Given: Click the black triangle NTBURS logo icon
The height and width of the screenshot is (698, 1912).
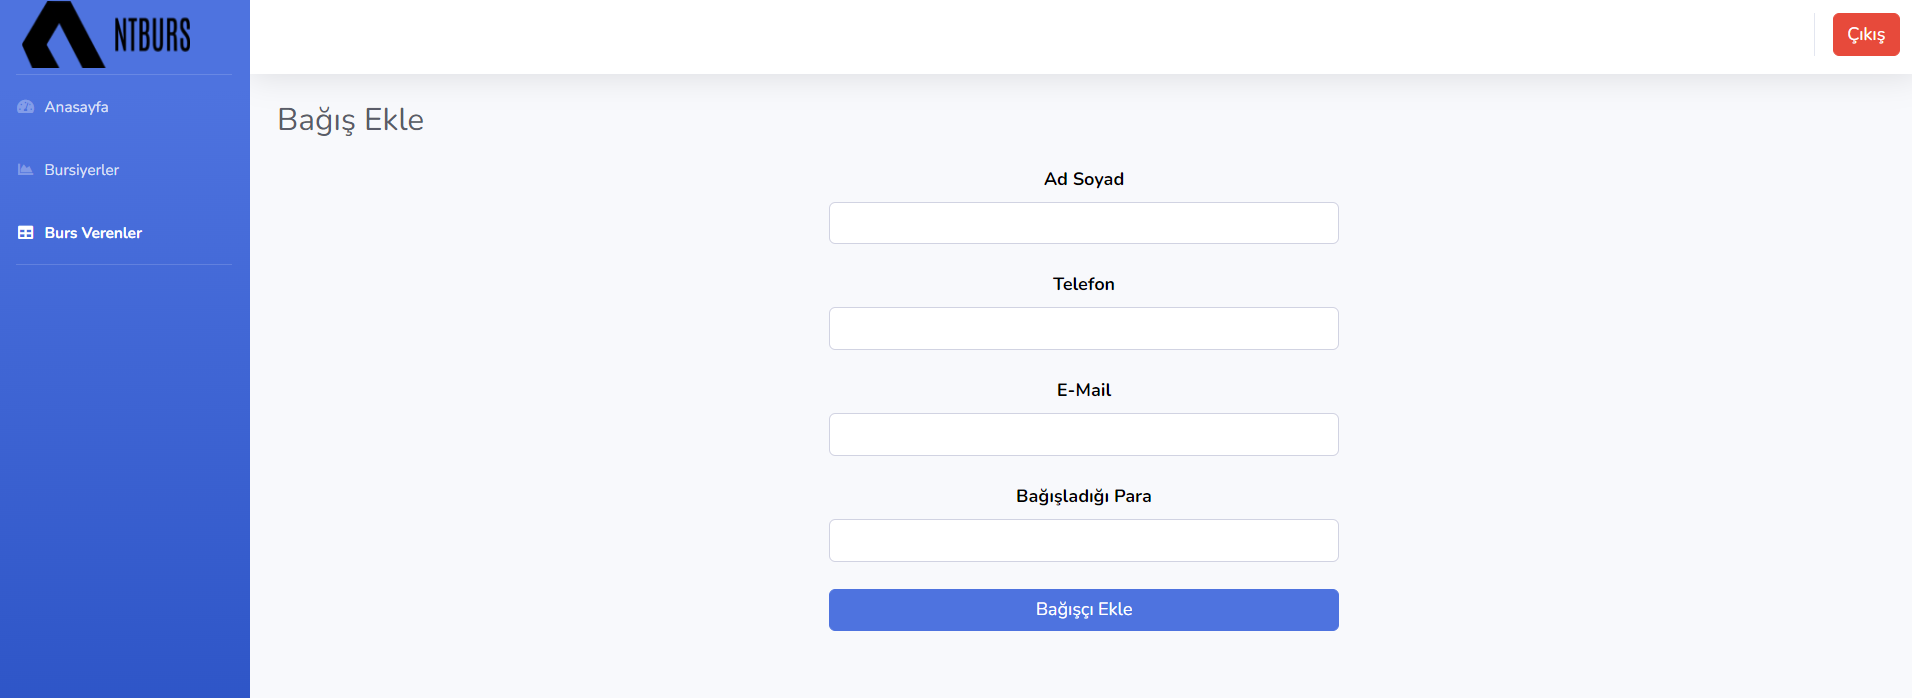Looking at the screenshot, I should coord(62,38).
